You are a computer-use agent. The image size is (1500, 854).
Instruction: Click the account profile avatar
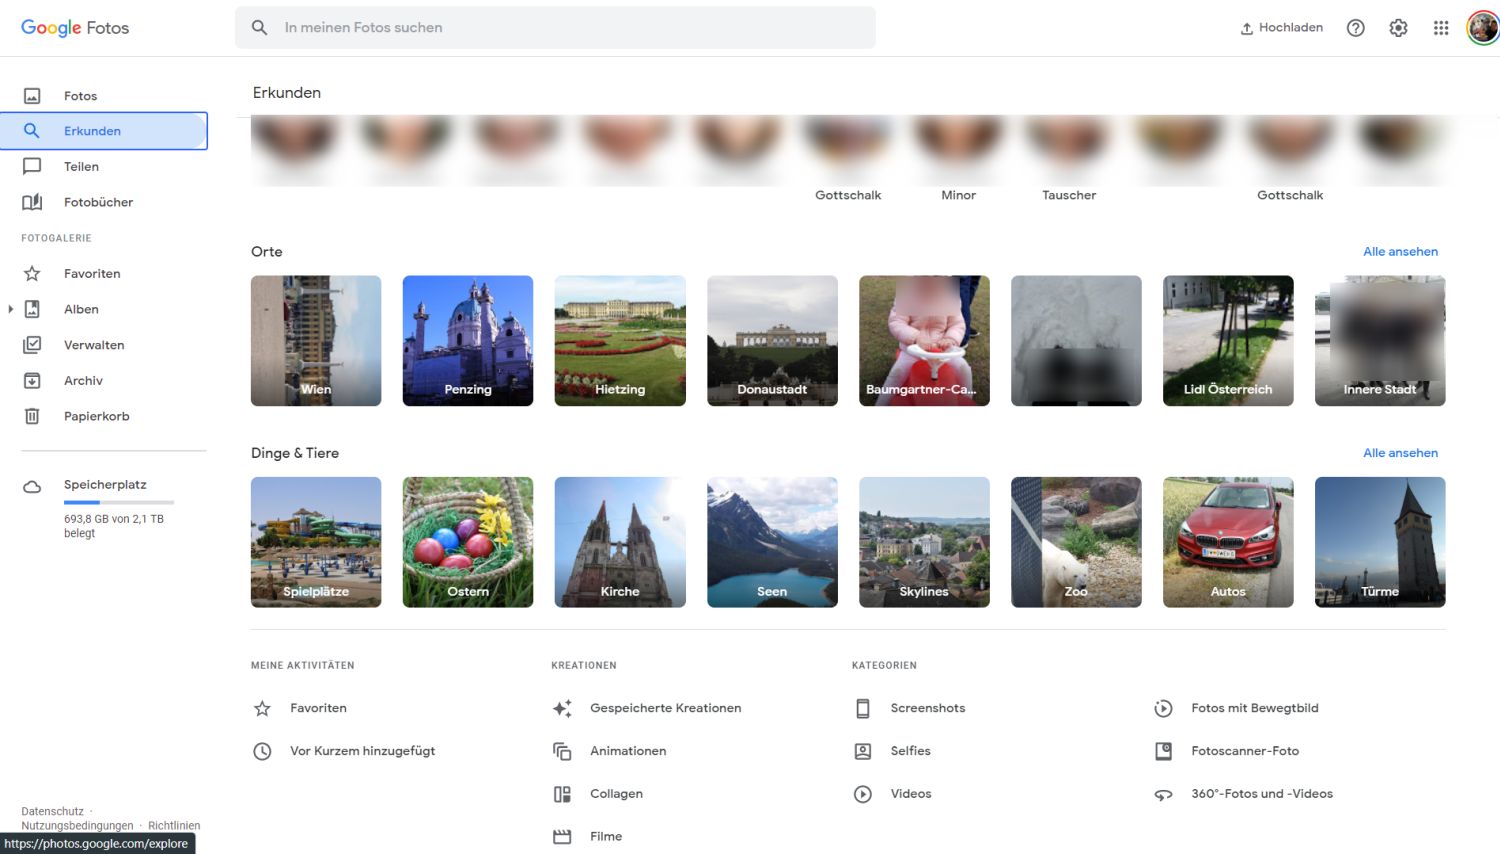click(x=1482, y=28)
